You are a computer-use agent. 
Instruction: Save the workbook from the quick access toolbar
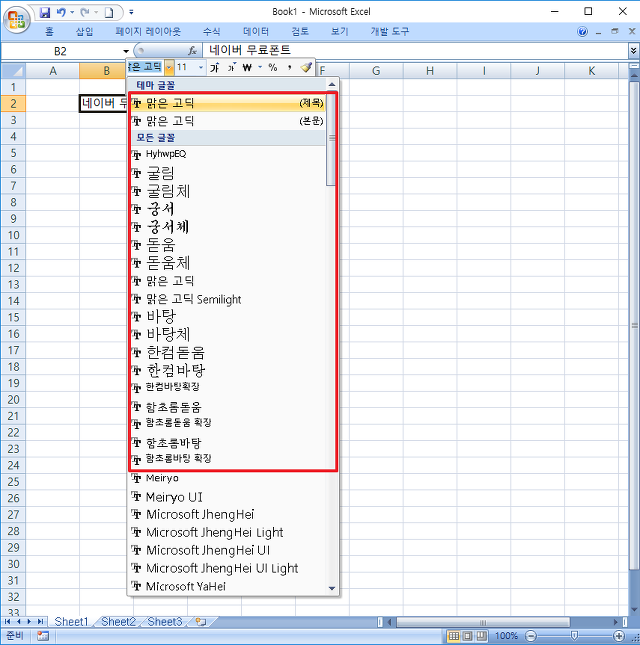(x=44, y=12)
